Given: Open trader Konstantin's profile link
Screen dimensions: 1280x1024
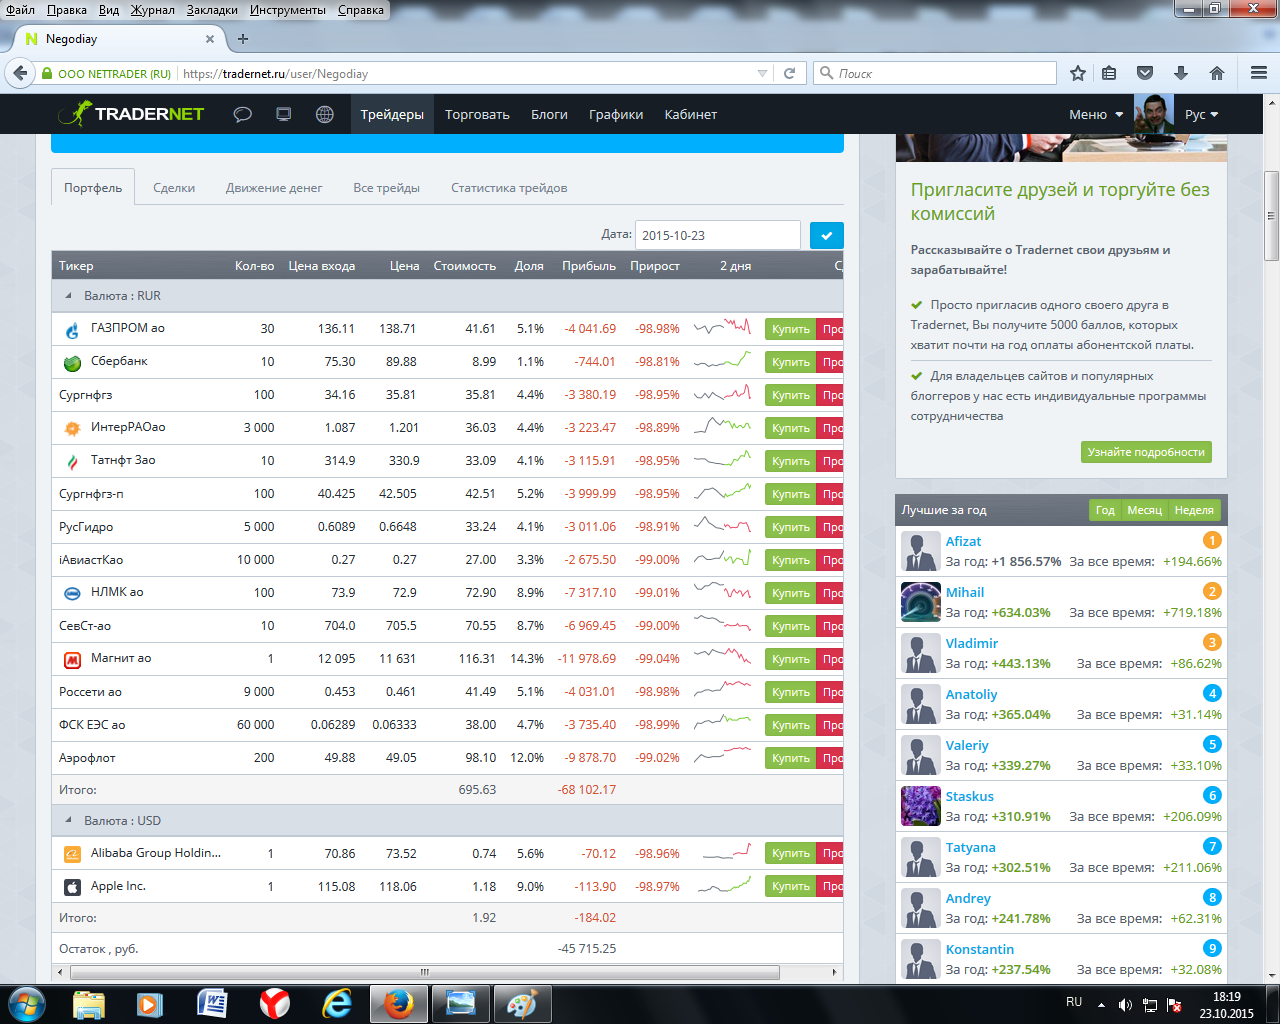Looking at the screenshot, I should [x=980, y=949].
